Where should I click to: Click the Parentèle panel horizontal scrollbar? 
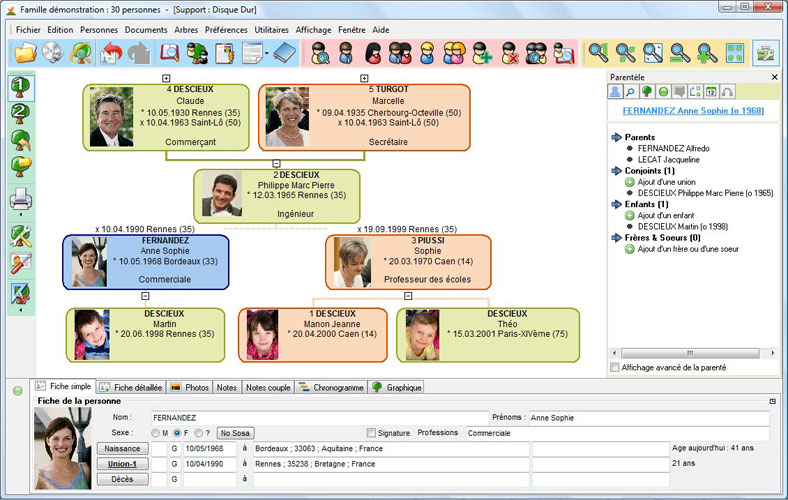tap(693, 353)
